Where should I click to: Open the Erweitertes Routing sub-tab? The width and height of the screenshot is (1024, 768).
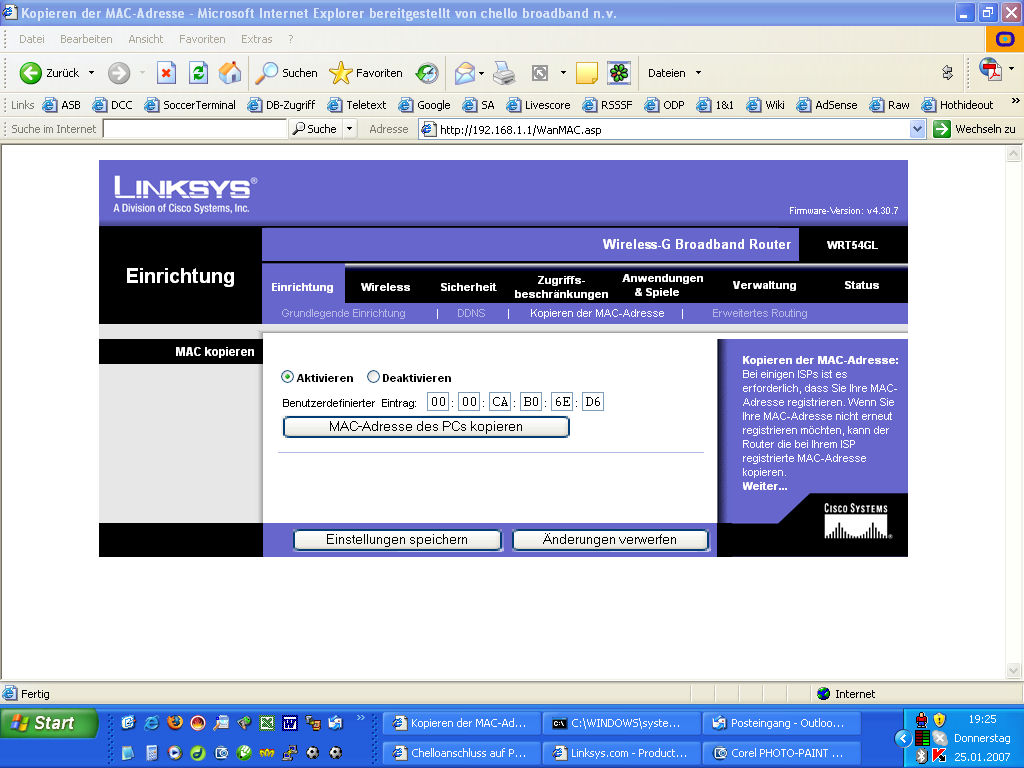(x=760, y=313)
